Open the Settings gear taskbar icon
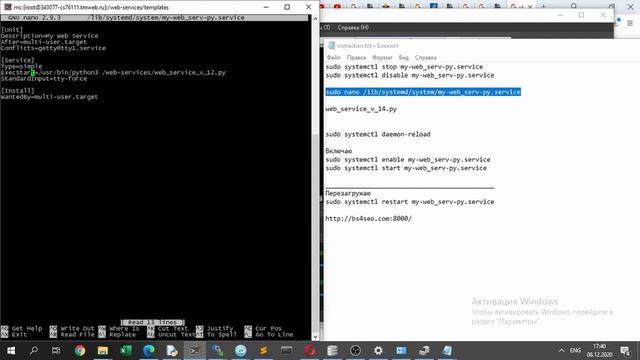The width and height of the screenshot is (640, 360). click(378, 350)
